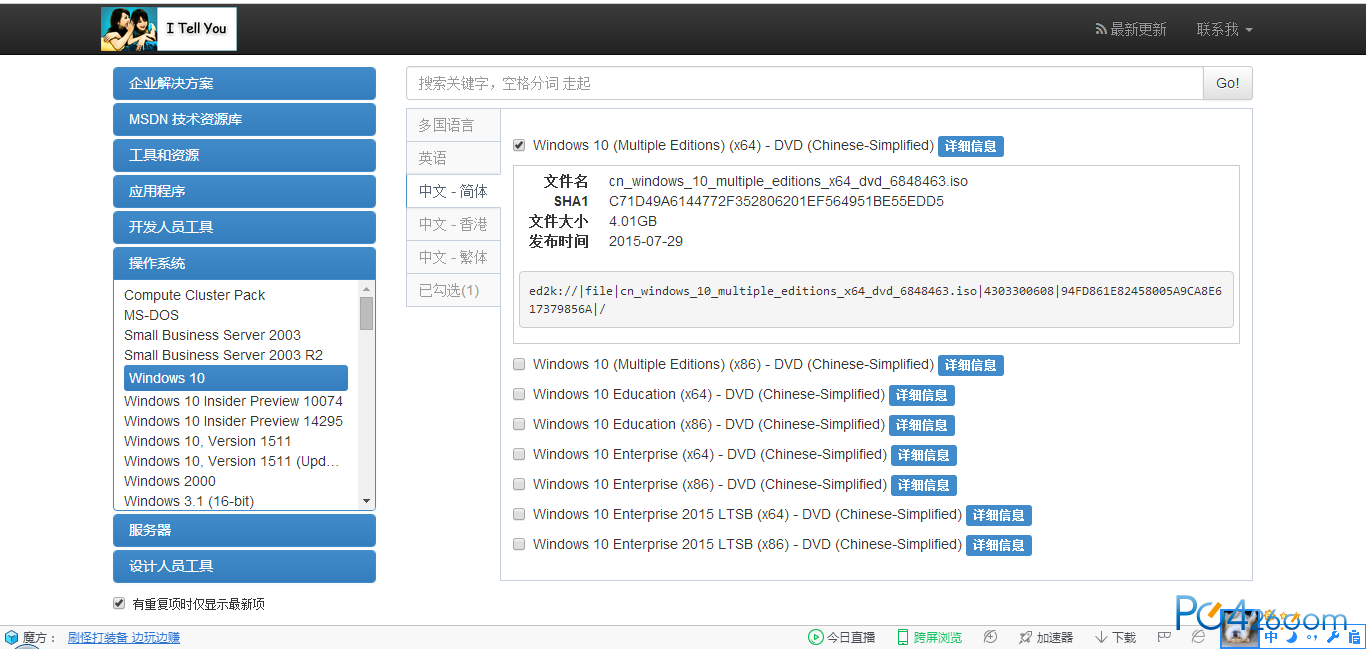Select Windows 10 in the OS list
1366x649 pixels.
click(236, 378)
